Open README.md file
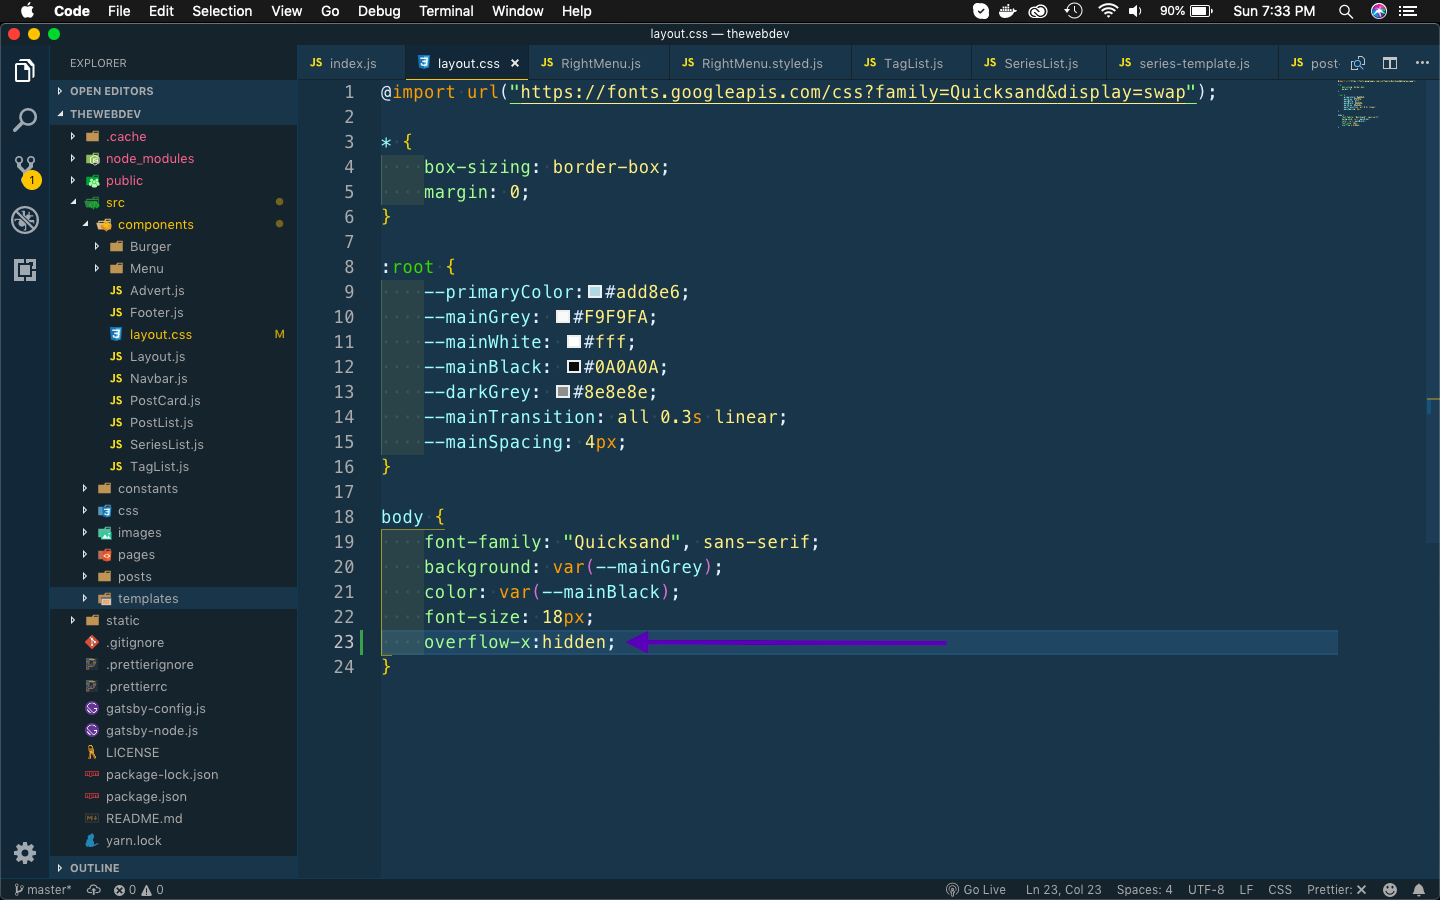The width and height of the screenshot is (1440, 900). pyautogui.click(x=173, y=819)
